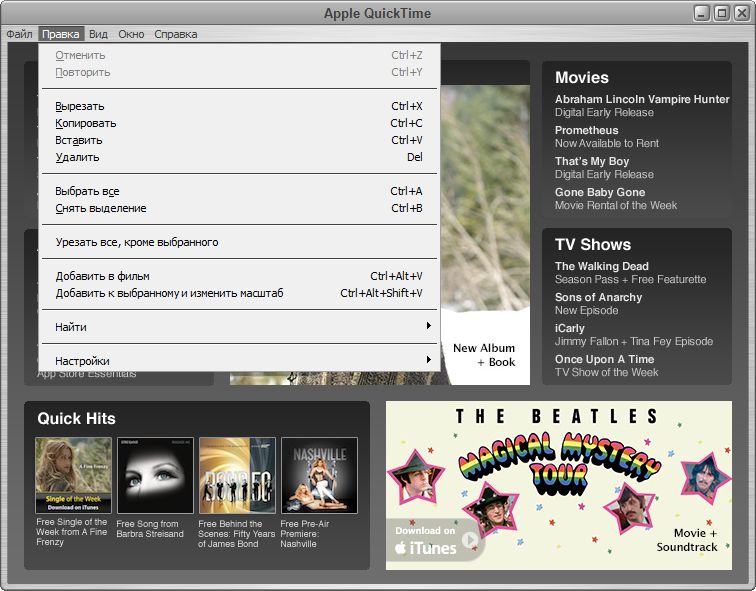Open the Справка menu
This screenshot has width=756, height=591.
(176, 34)
